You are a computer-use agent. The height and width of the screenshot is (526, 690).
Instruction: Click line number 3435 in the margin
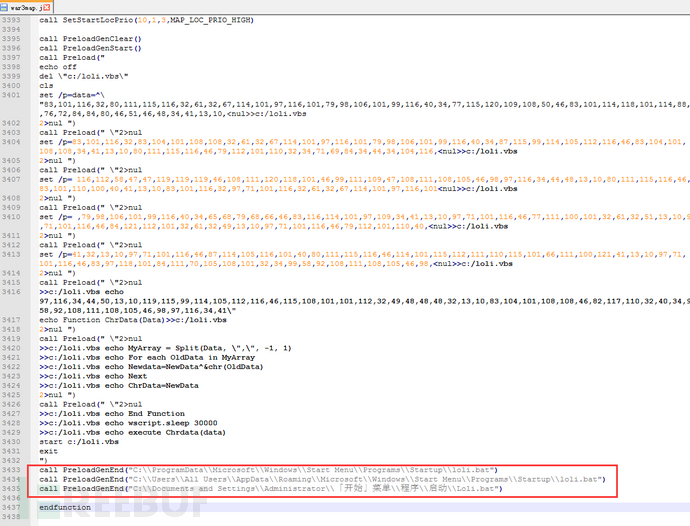coord(11,489)
